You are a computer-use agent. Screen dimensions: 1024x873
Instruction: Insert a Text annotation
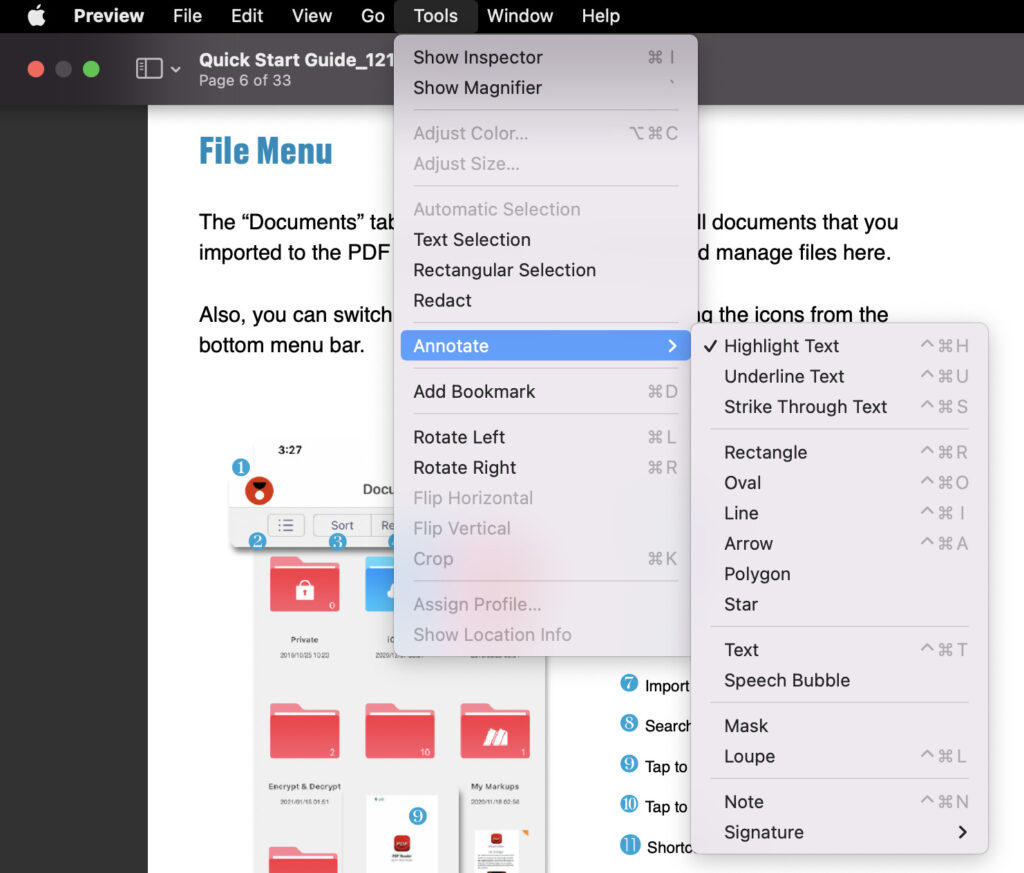[839, 650]
